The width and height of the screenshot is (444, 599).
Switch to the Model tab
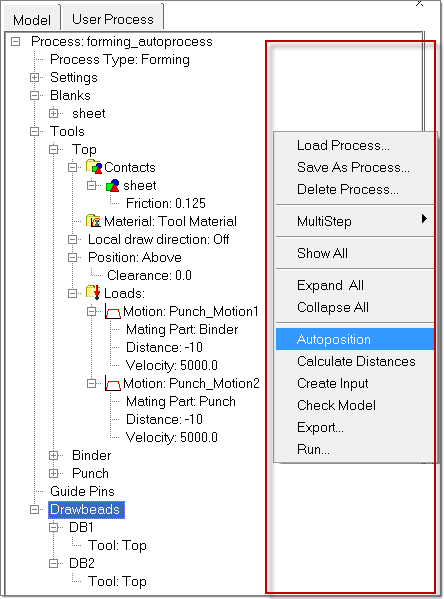click(32, 19)
